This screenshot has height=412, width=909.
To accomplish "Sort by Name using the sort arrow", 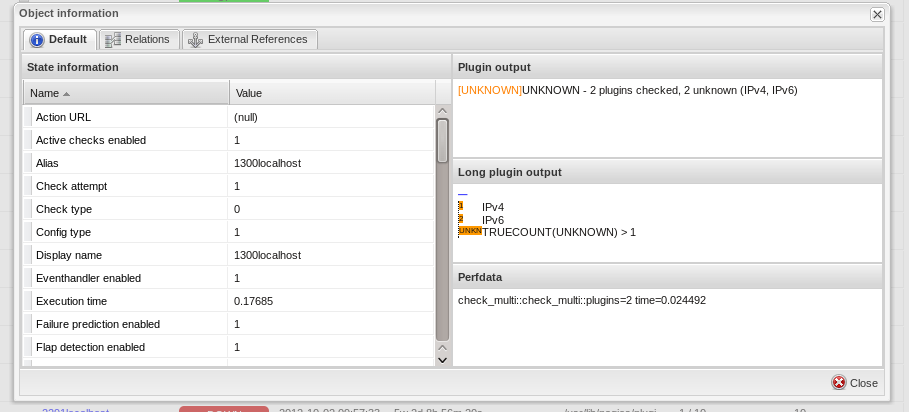I will [x=67, y=94].
